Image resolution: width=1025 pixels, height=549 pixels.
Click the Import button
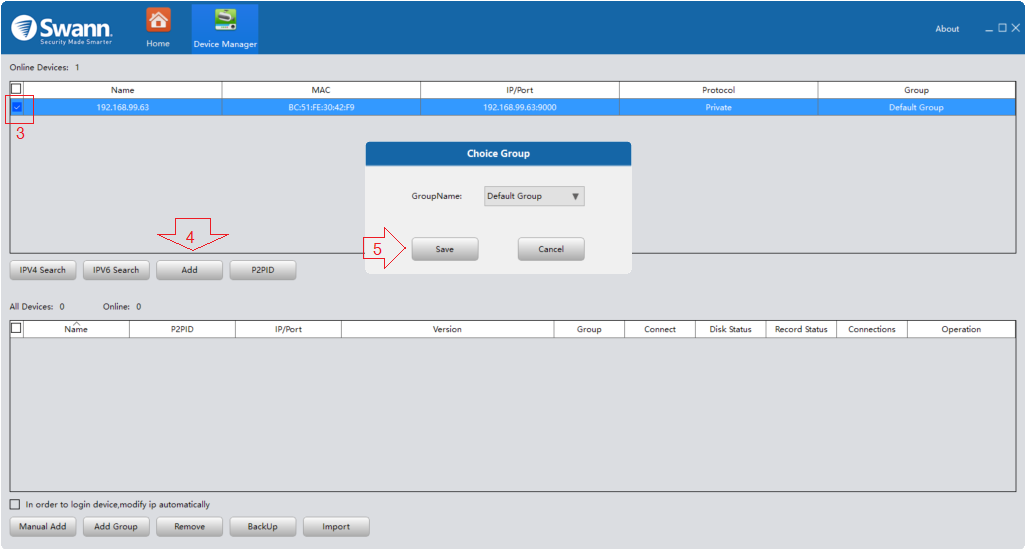click(336, 526)
